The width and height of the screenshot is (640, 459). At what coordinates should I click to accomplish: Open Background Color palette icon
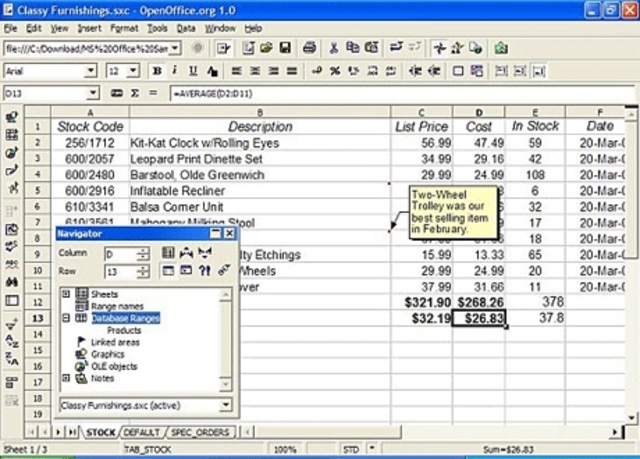point(476,71)
